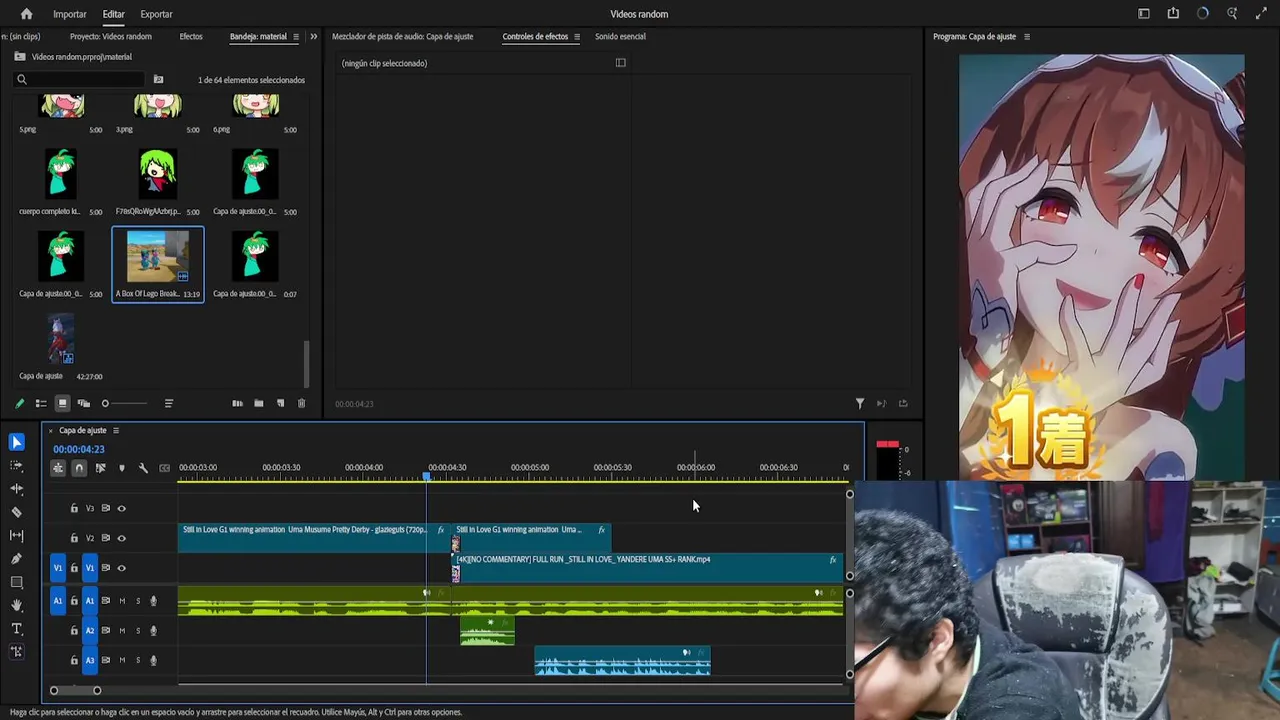
Task: Toggle insert sequences as nests button
Action: [x=58, y=468]
